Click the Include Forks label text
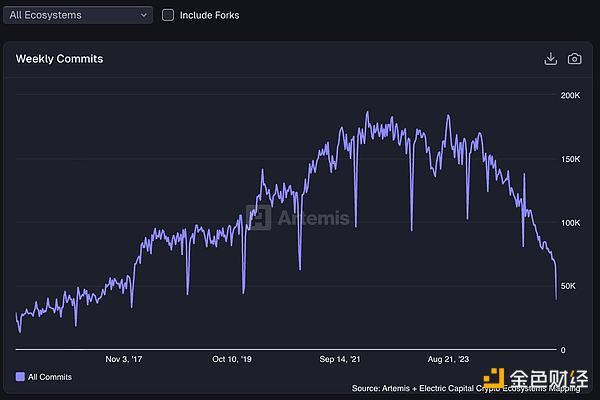 pyautogui.click(x=209, y=15)
